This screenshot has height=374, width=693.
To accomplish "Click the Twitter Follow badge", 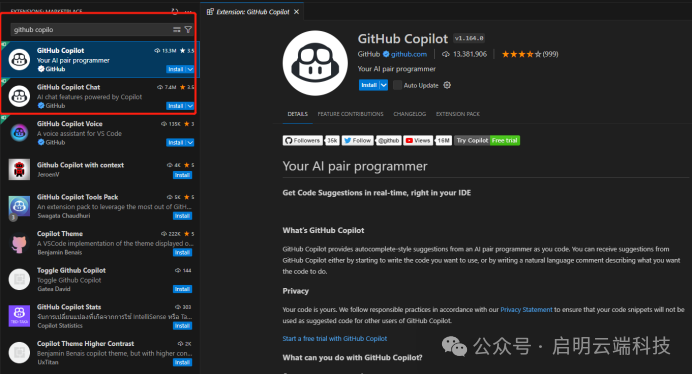I will 358,140.
